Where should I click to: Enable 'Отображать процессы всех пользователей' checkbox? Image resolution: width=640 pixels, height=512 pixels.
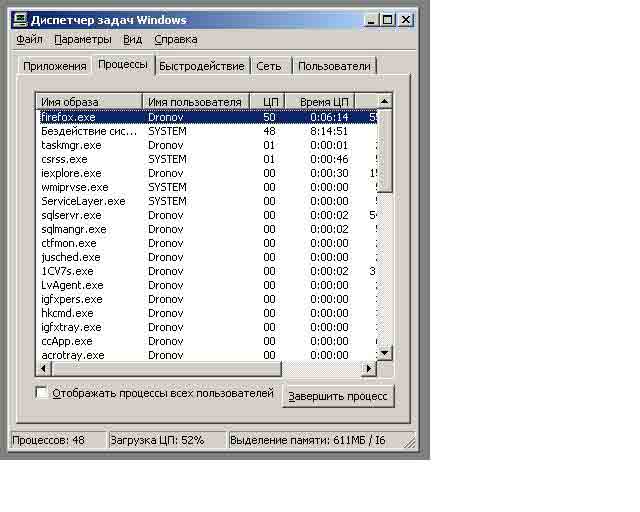[42, 394]
